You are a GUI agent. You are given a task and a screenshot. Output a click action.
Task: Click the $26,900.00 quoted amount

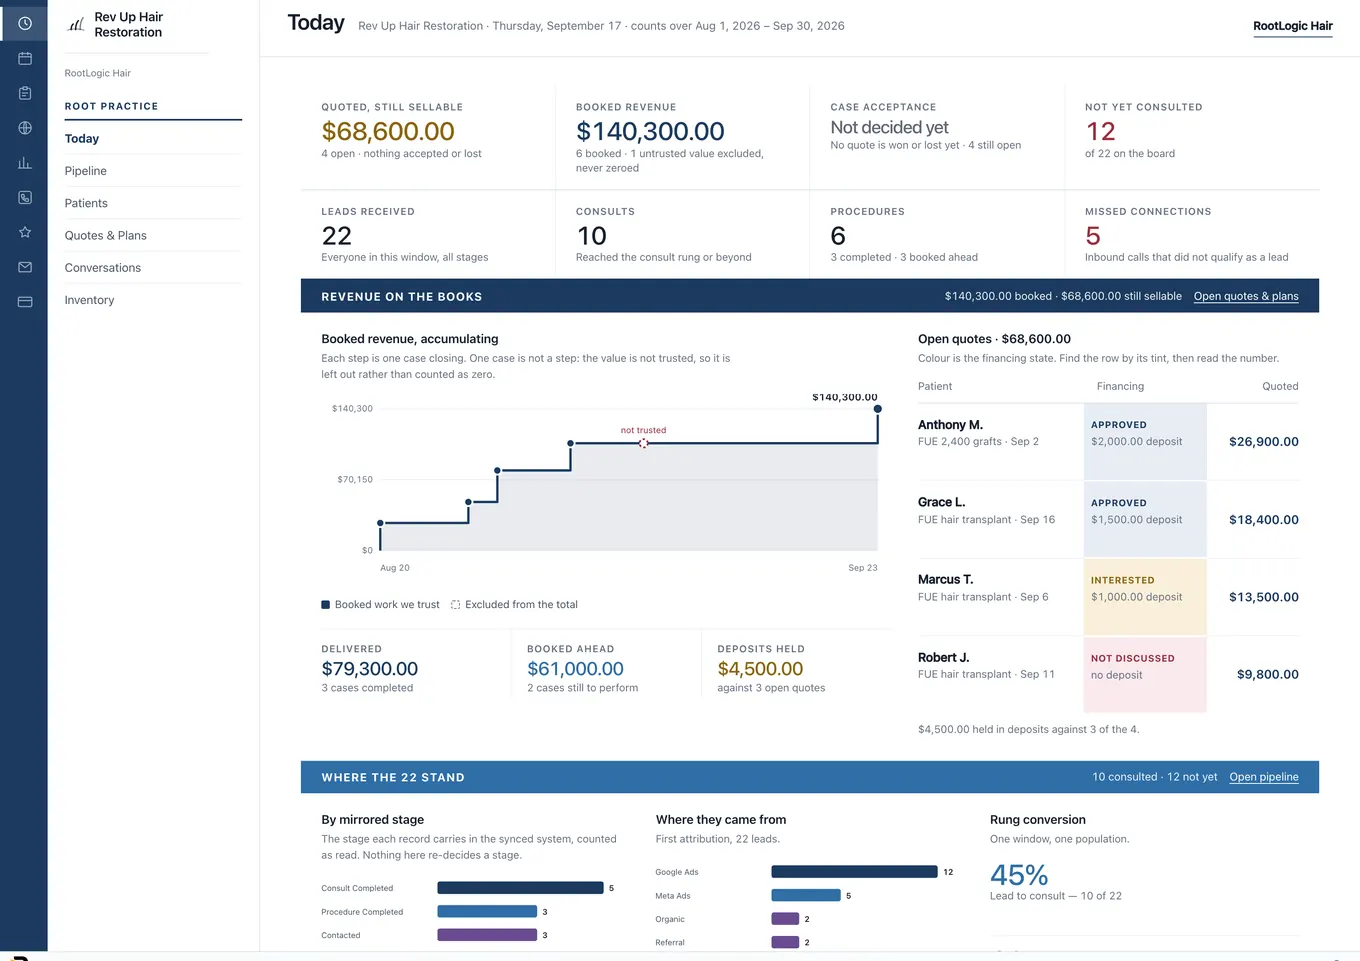click(x=1264, y=442)
